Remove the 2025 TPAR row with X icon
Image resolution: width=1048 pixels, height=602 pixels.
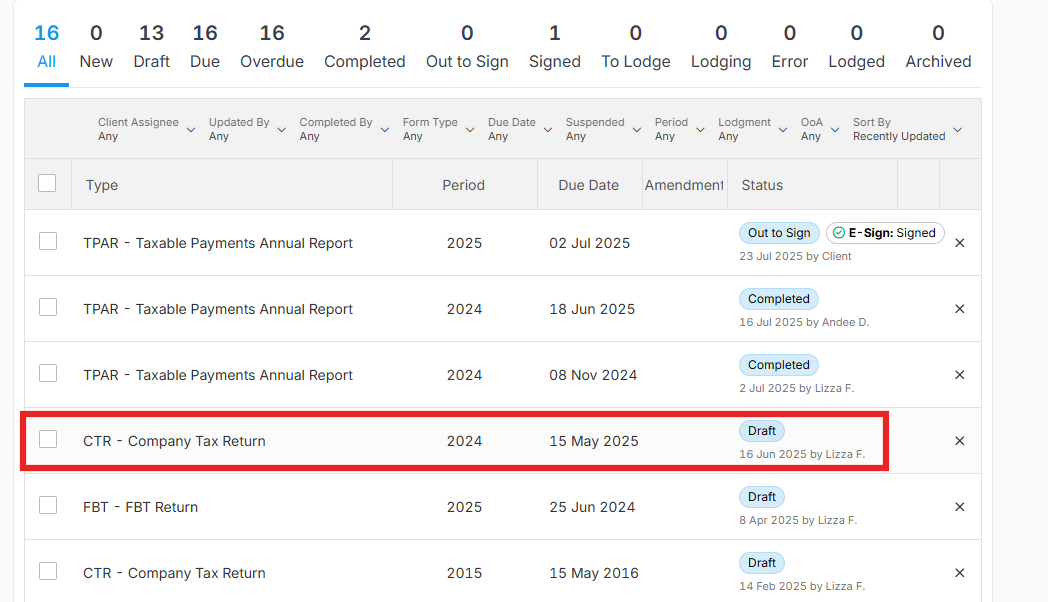pos(960,243)
